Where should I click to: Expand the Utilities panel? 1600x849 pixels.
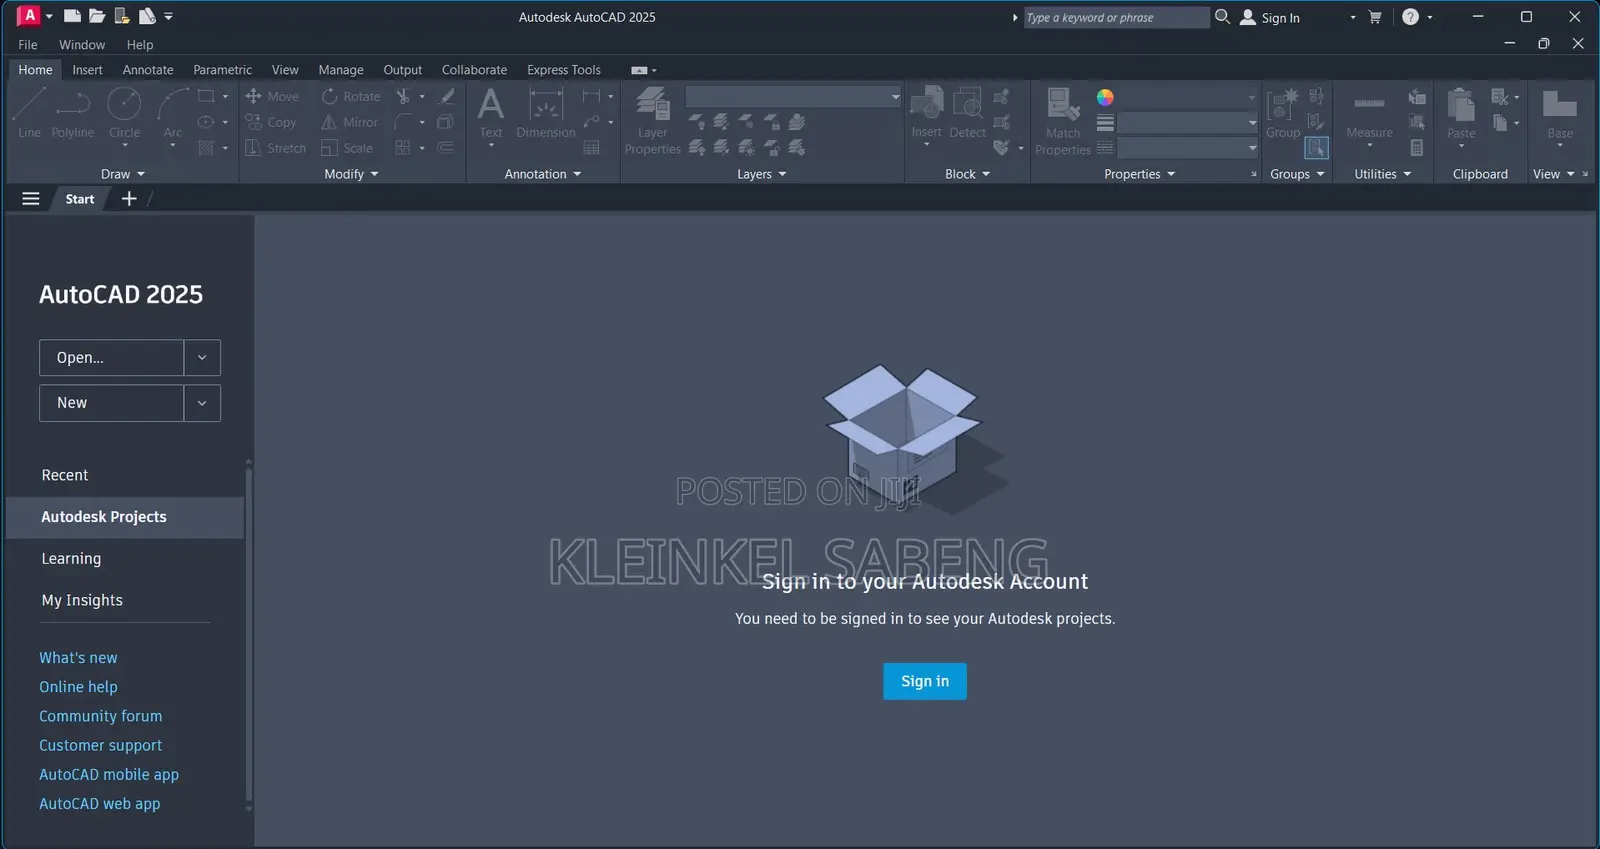pos(1382,174)
